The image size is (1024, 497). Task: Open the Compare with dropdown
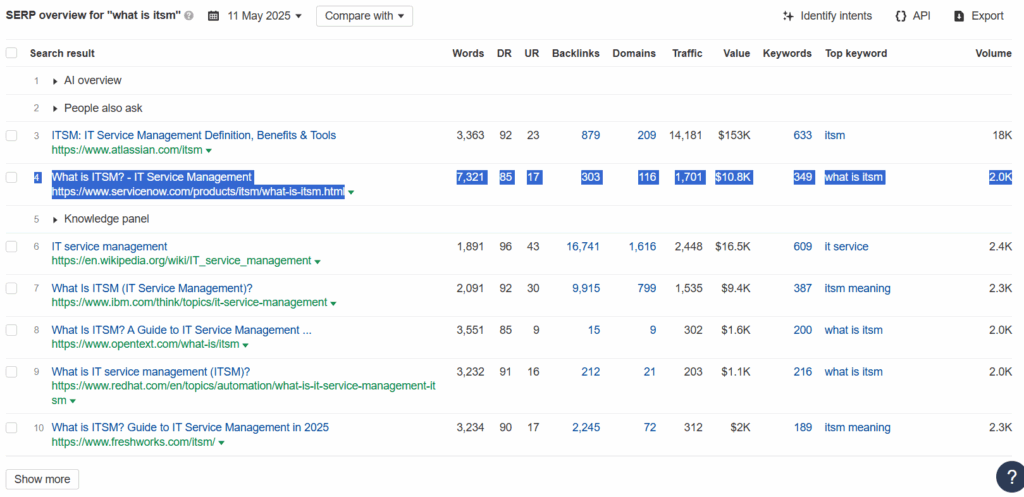364,16
